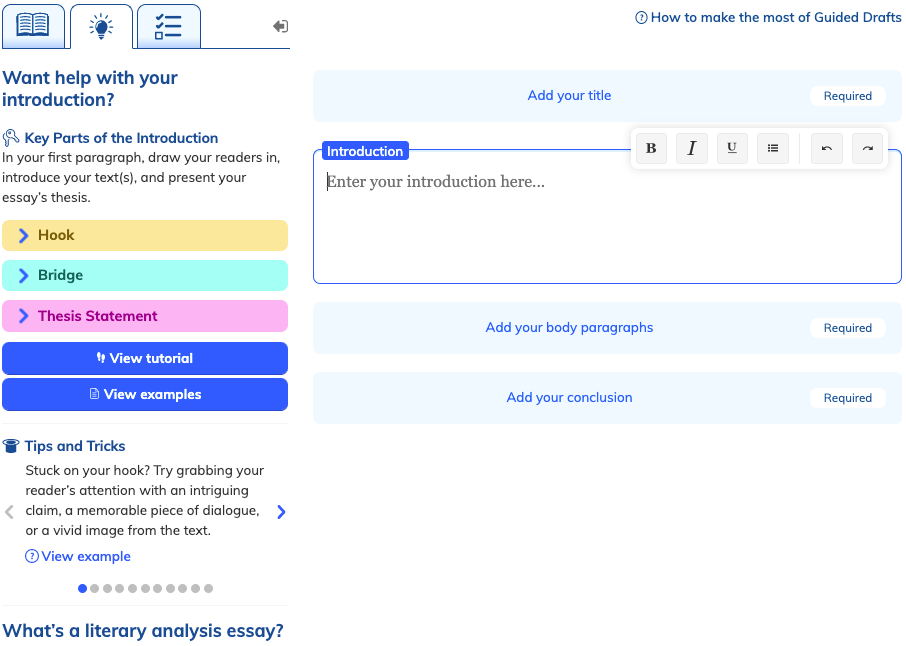The width and height of the screenshot is (906, 646).
Task: Open View examples
Action: click(x=145, y=395)
